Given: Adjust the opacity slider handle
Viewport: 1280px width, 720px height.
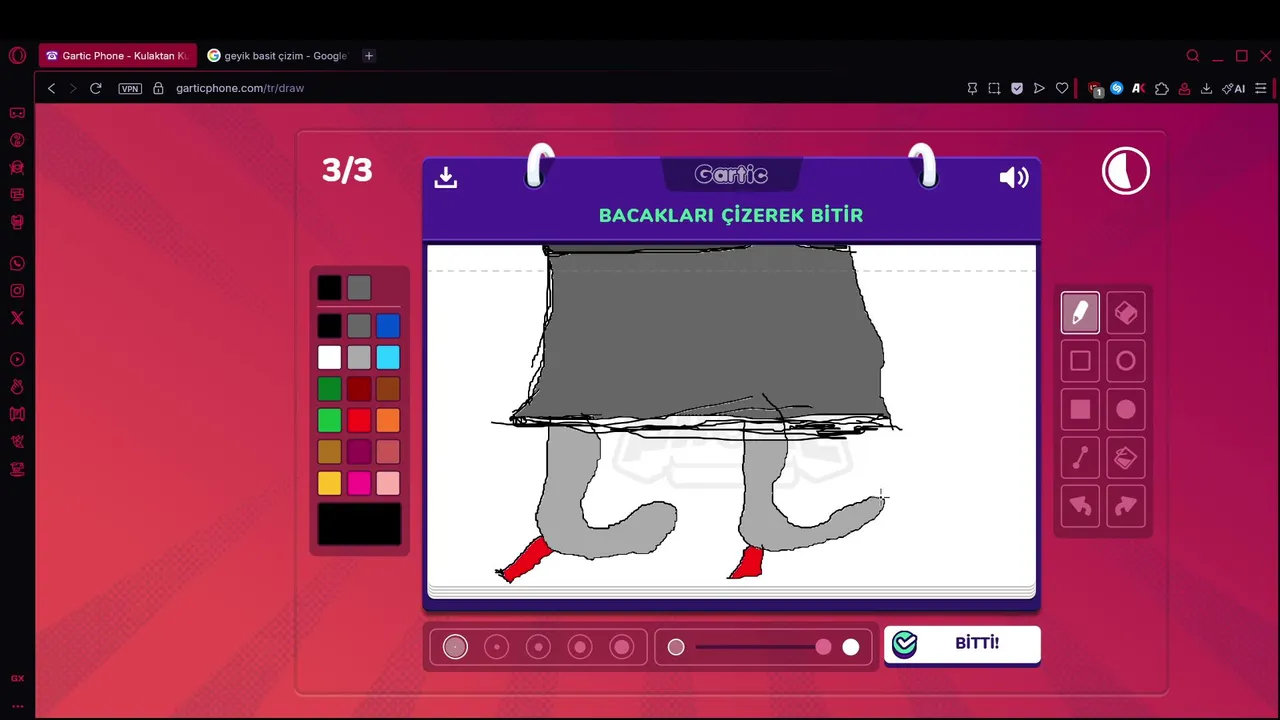Looking at the screenshot, I should [823, 647].
